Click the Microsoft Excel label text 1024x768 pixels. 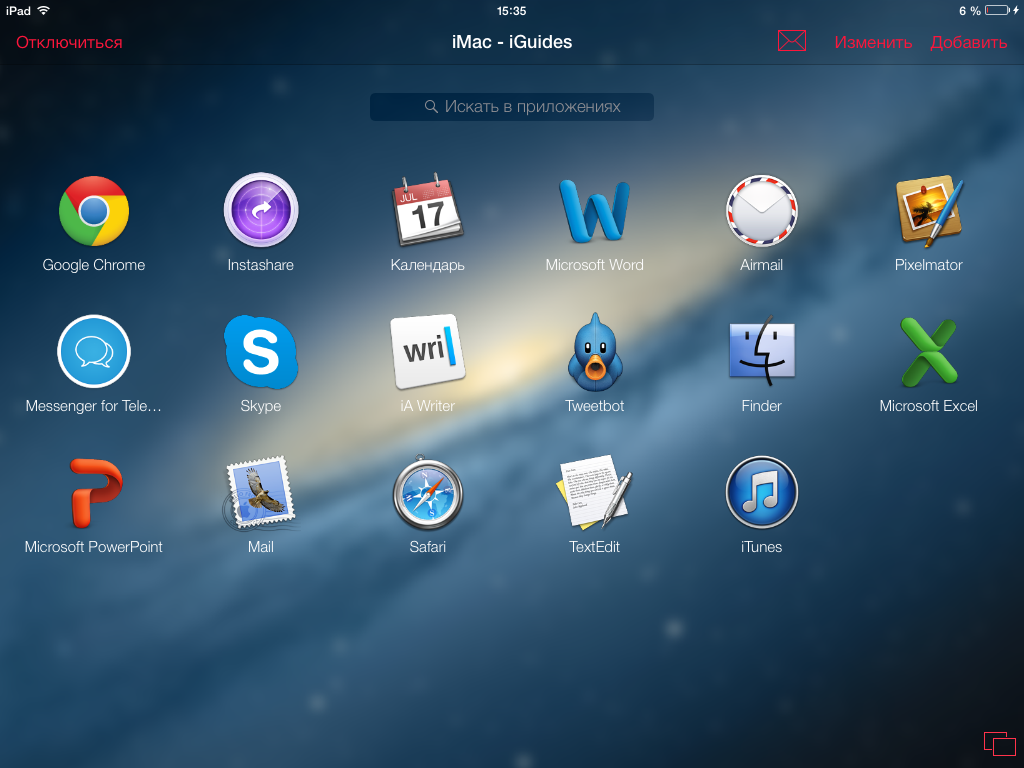coord(929,406)
